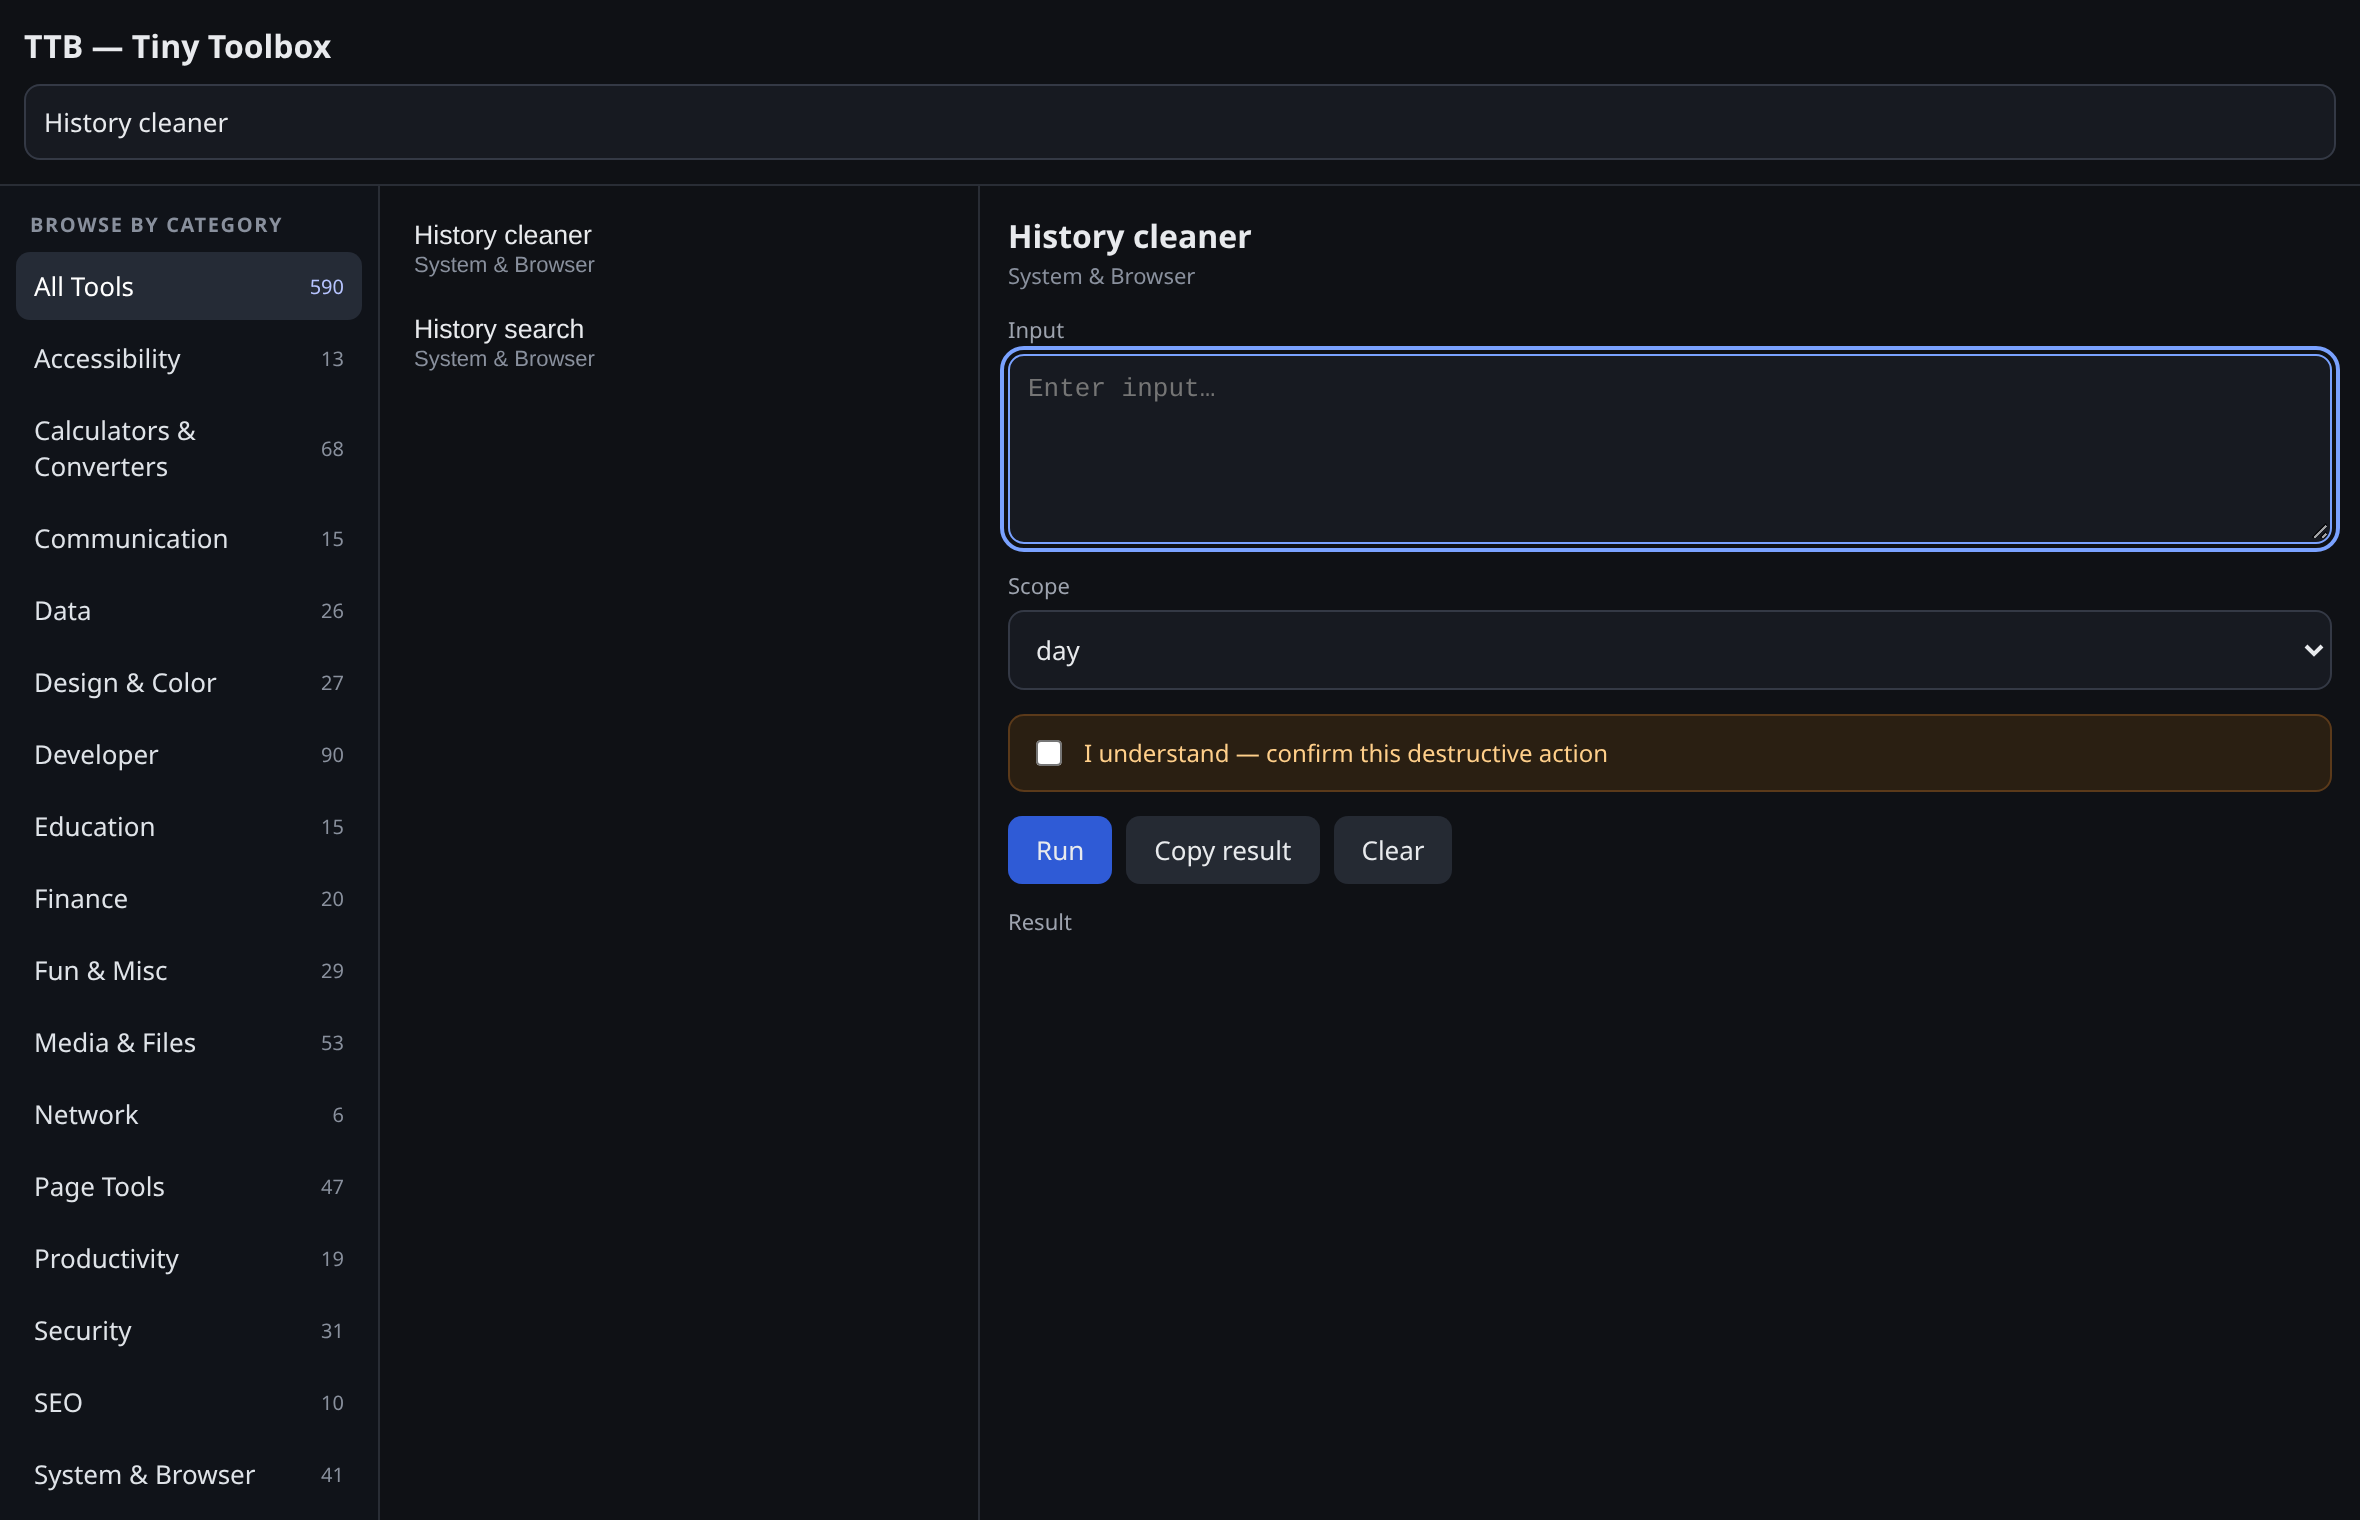Click the 'I understand — confirm this destructive action' label
Viewport: 2360px width, 1520px height.
[x=1345, y=753]
